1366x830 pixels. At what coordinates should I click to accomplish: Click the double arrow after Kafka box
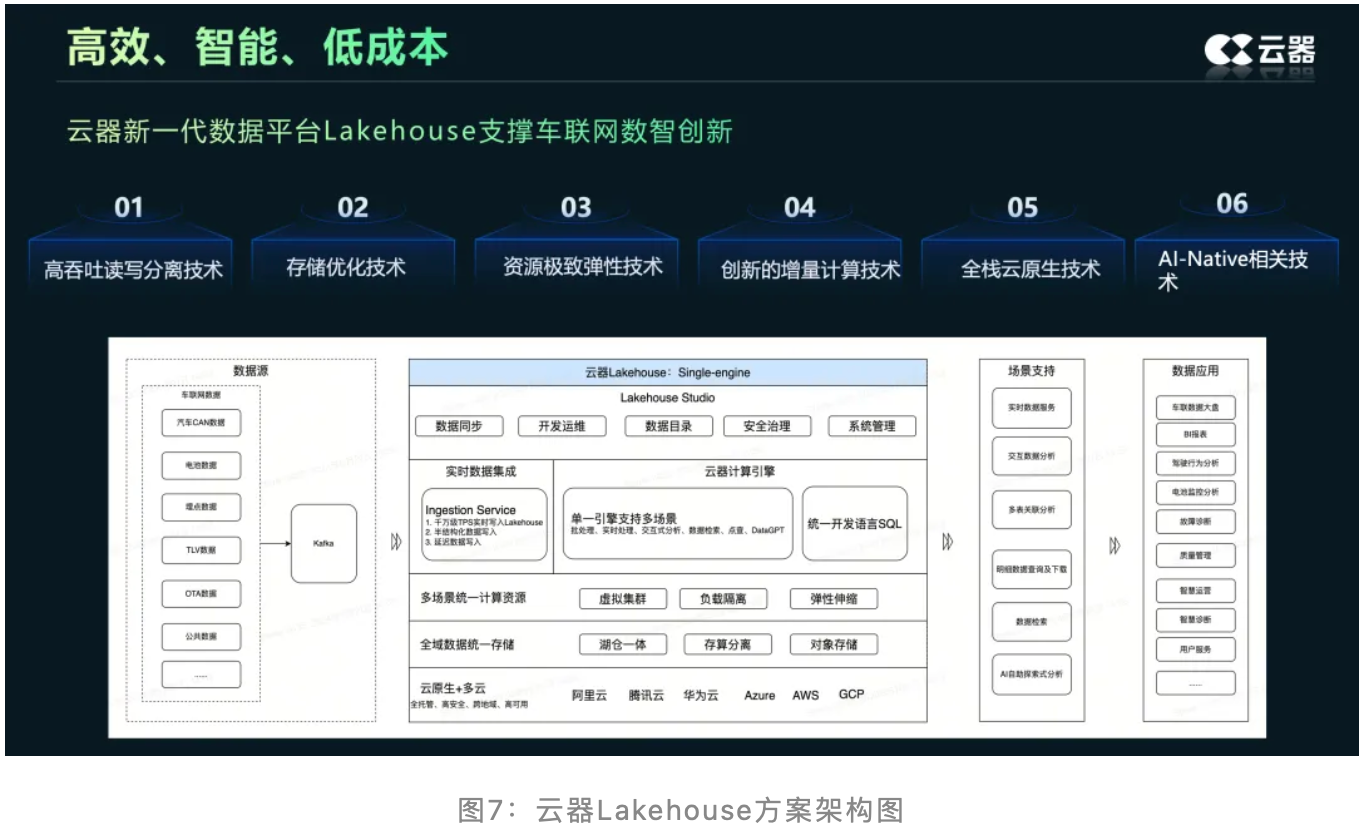pyautogui.click(x=396, y=542)
